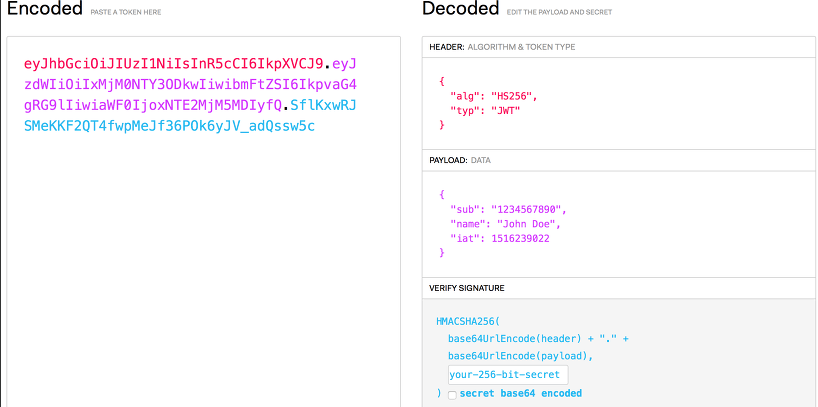Toggle the secret base64 encoded checkbox
Screen dimensions: 818x407
tap(453, 395)
